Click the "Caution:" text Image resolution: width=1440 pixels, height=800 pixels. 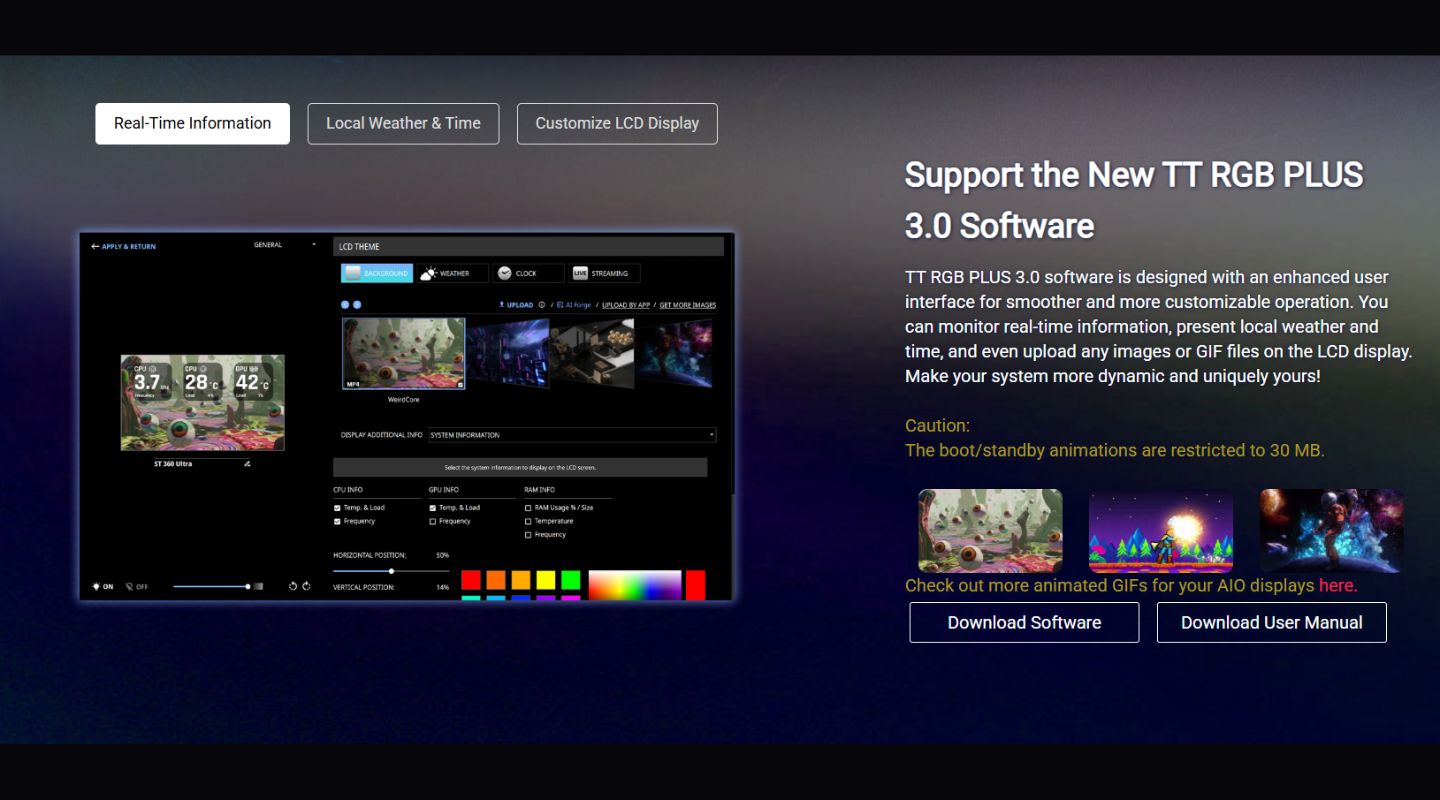pyautogui.click(x=937, y=426)
